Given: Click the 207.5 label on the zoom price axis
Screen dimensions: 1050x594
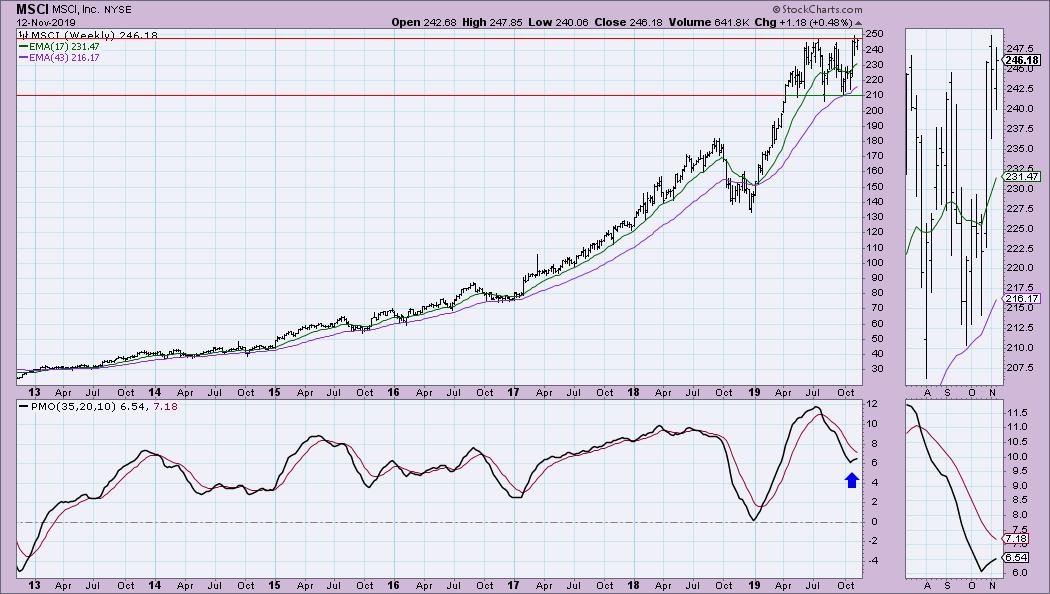Looking at the screenshot, I should click(x=1018, y=368).
